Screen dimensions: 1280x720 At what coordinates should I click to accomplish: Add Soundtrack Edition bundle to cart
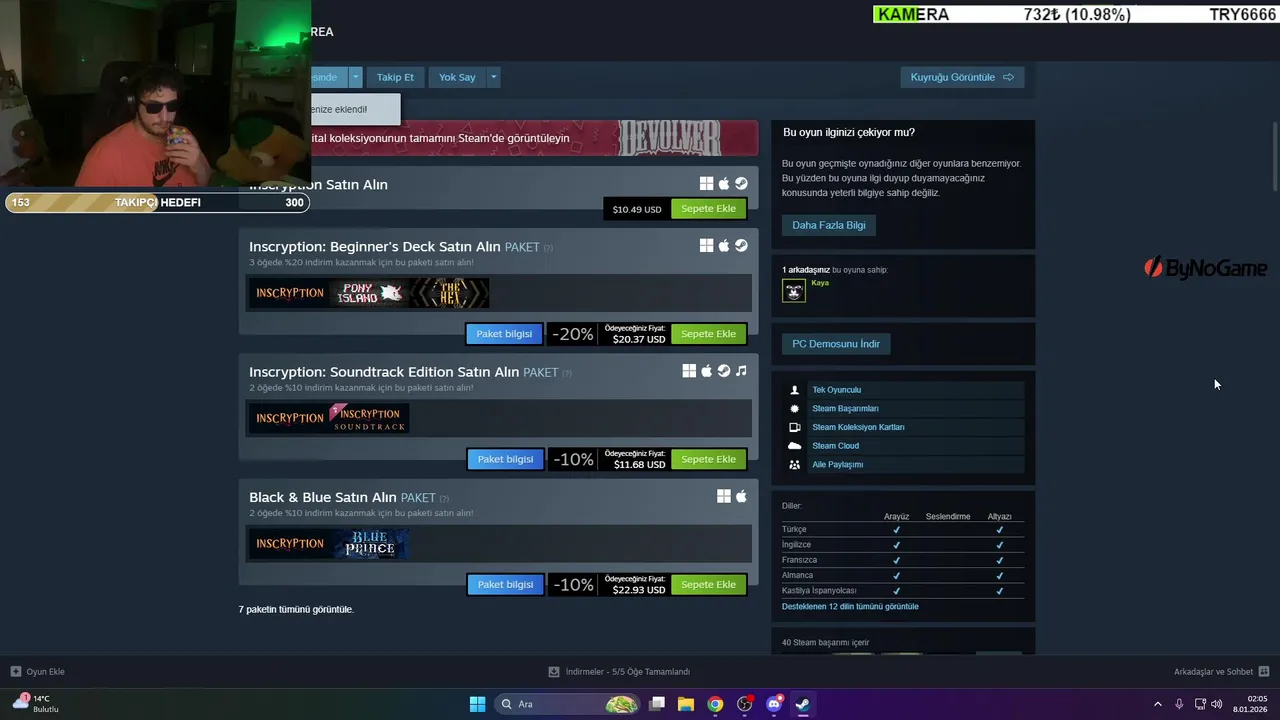click(708, 459)
